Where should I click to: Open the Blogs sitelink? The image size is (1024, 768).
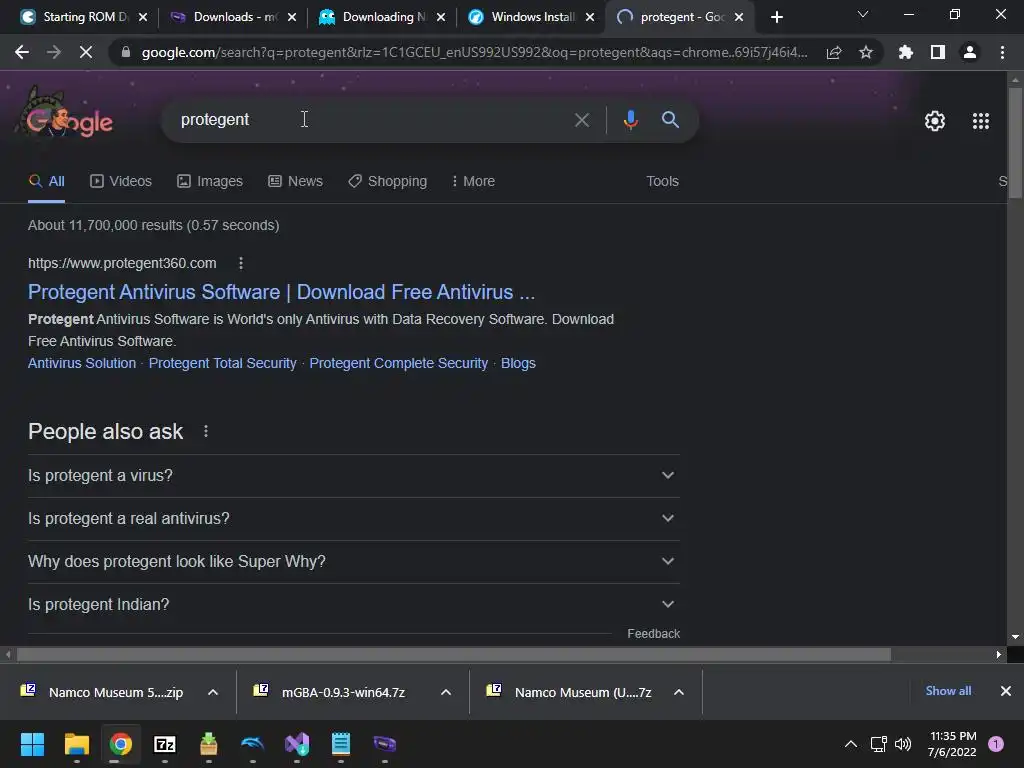518,363
